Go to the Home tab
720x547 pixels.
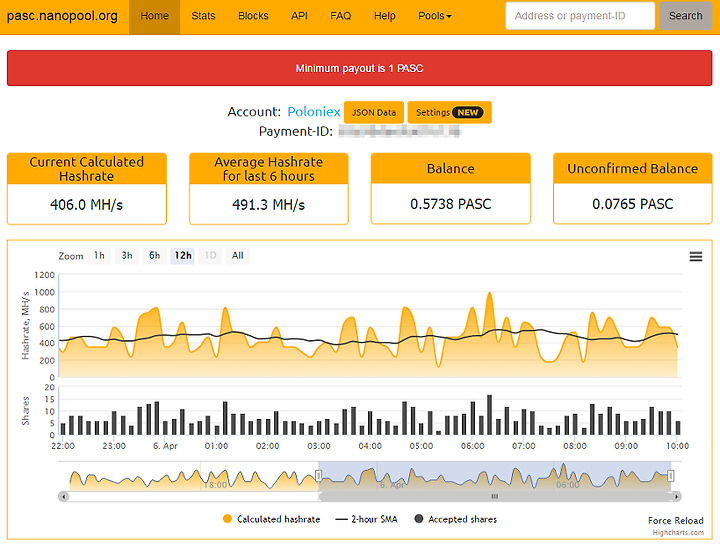tap(154, 16)
